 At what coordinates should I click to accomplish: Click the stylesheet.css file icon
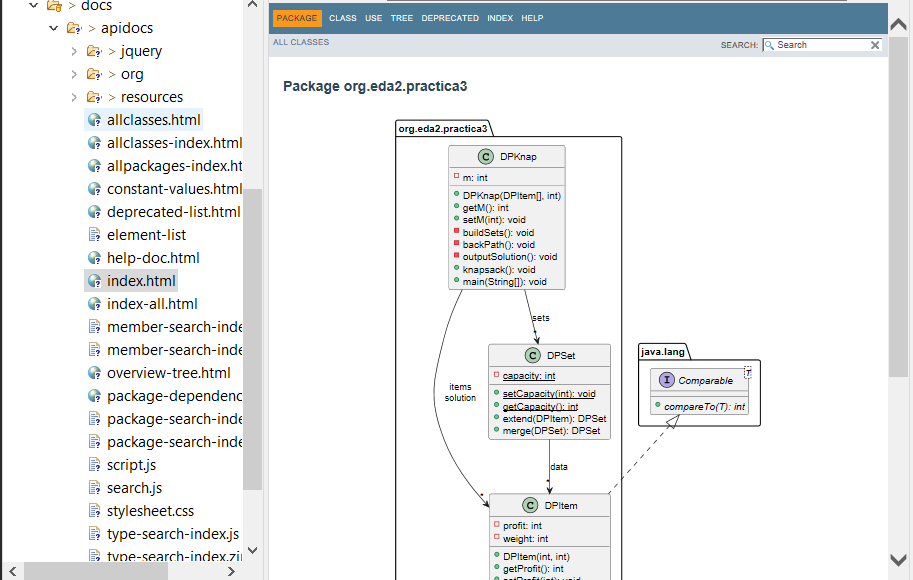pos(94,511)
